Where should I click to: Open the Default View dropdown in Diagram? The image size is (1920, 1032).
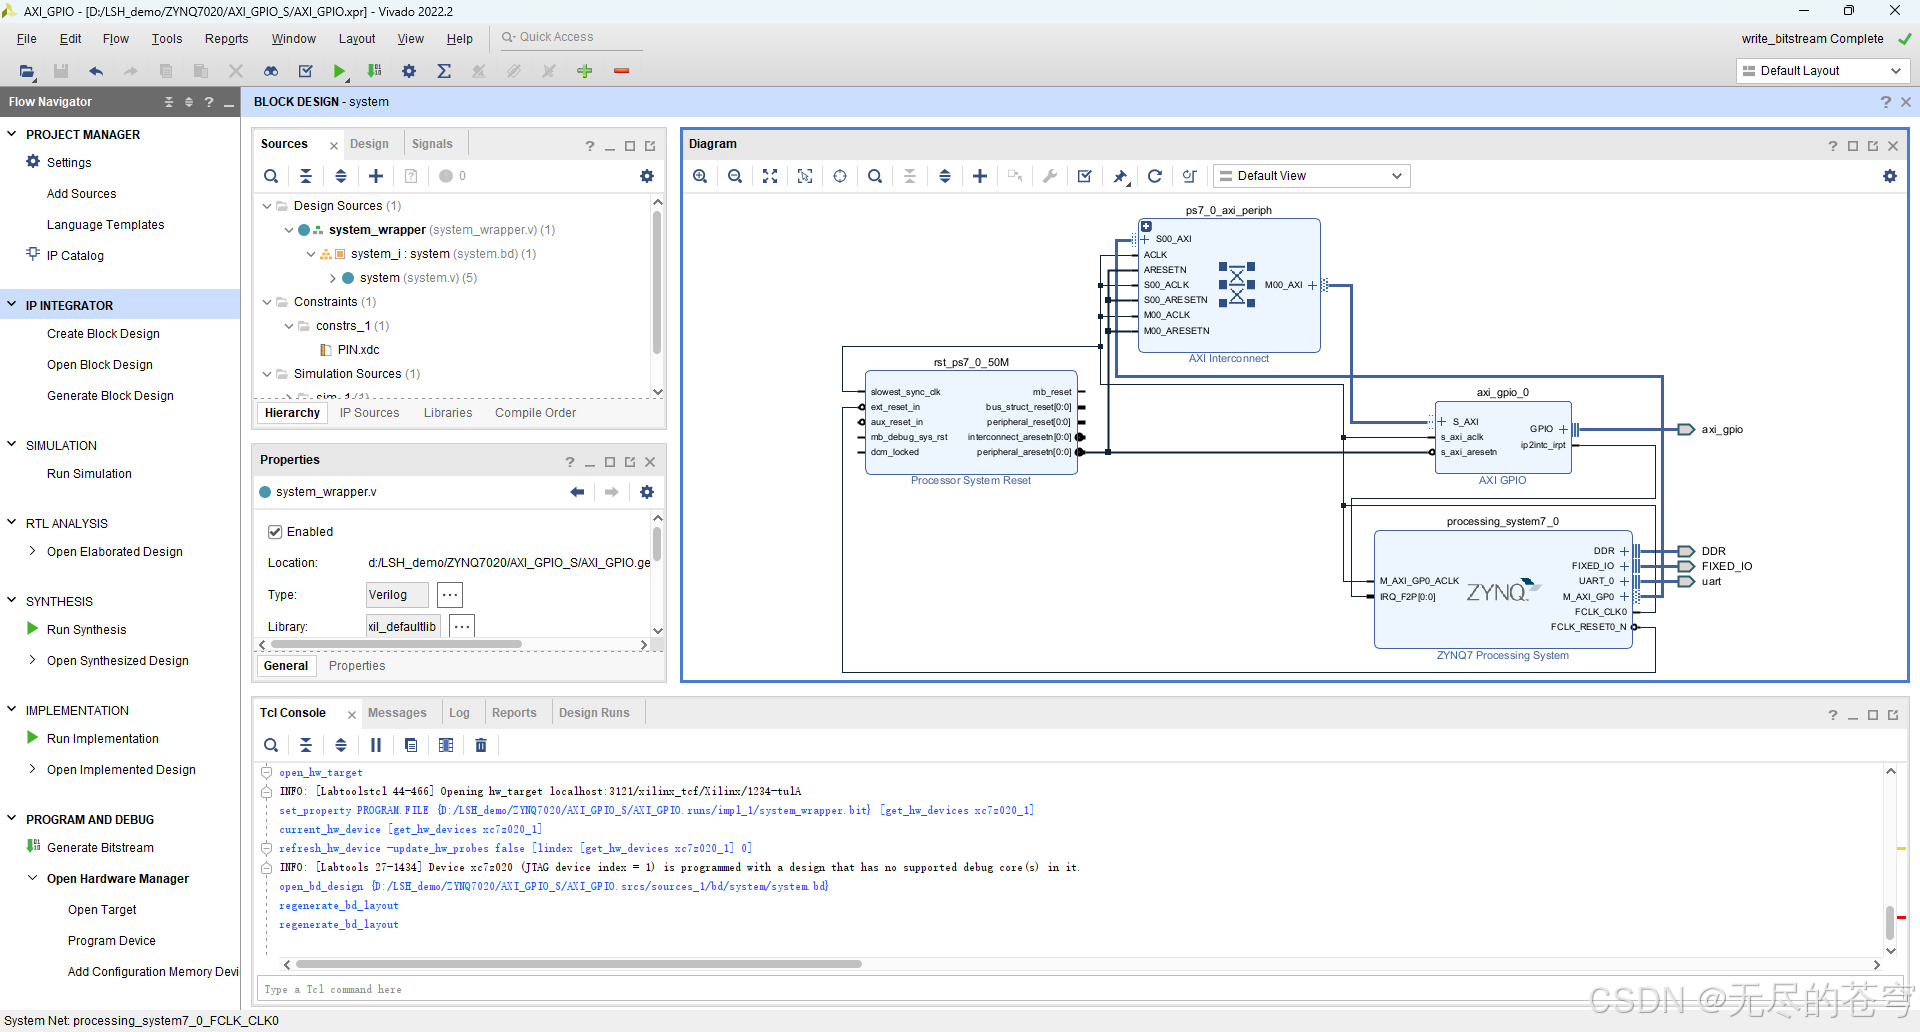pyautogui.click(x=1312, y=176)
